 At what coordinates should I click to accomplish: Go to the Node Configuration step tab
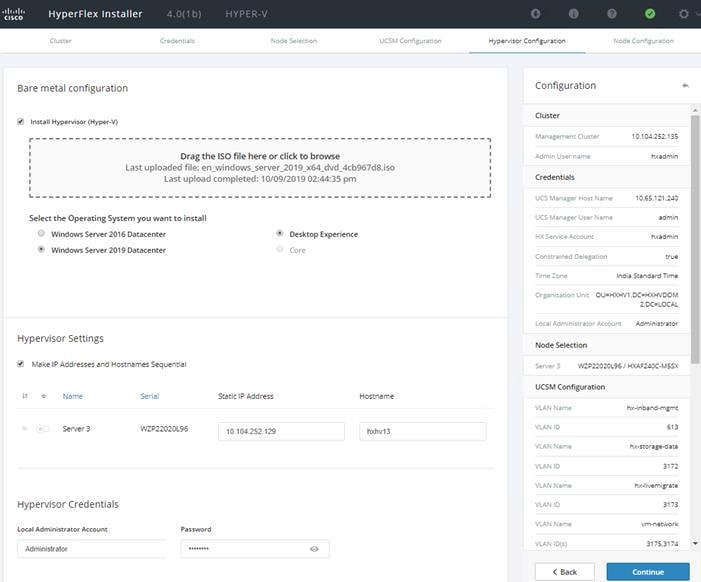tap(643, 41)
